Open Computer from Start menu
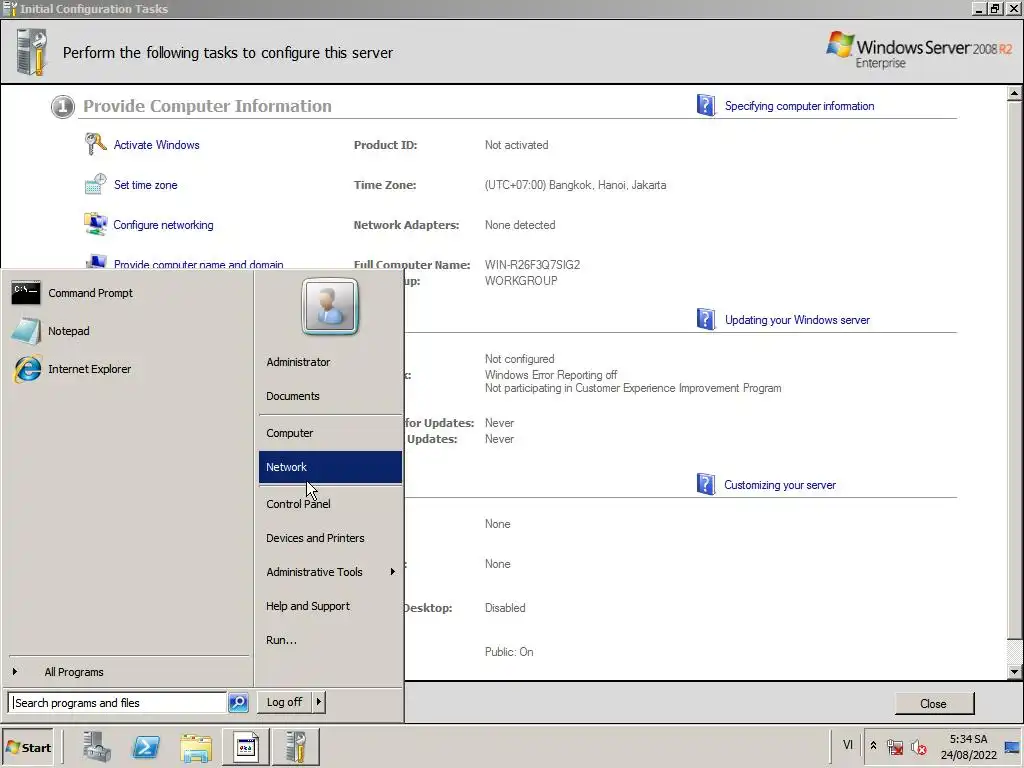The height and width of the screenshot is (768, 1024). pyautogui.click(x=330, y=433)
